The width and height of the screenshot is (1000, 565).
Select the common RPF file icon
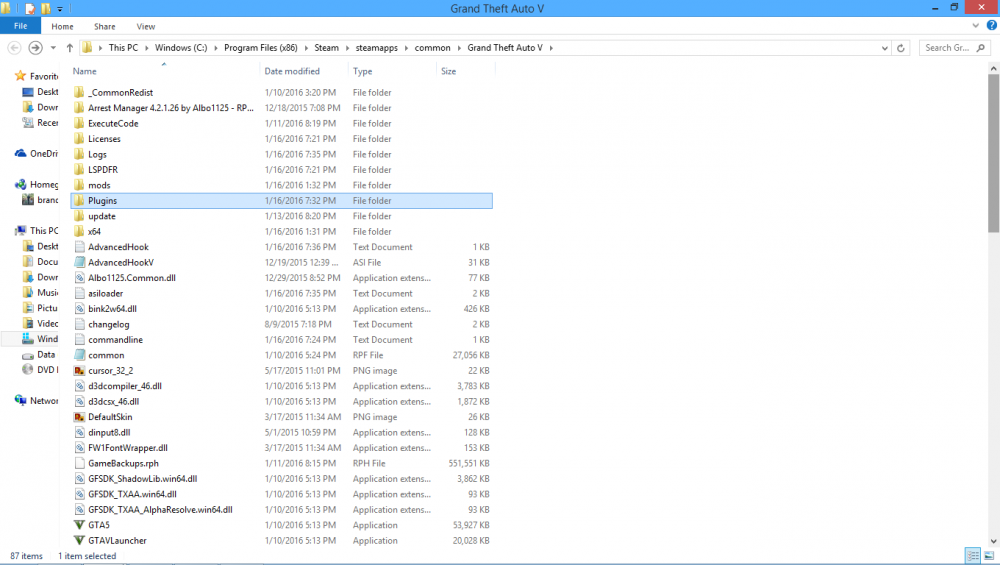tap(79, 355)
